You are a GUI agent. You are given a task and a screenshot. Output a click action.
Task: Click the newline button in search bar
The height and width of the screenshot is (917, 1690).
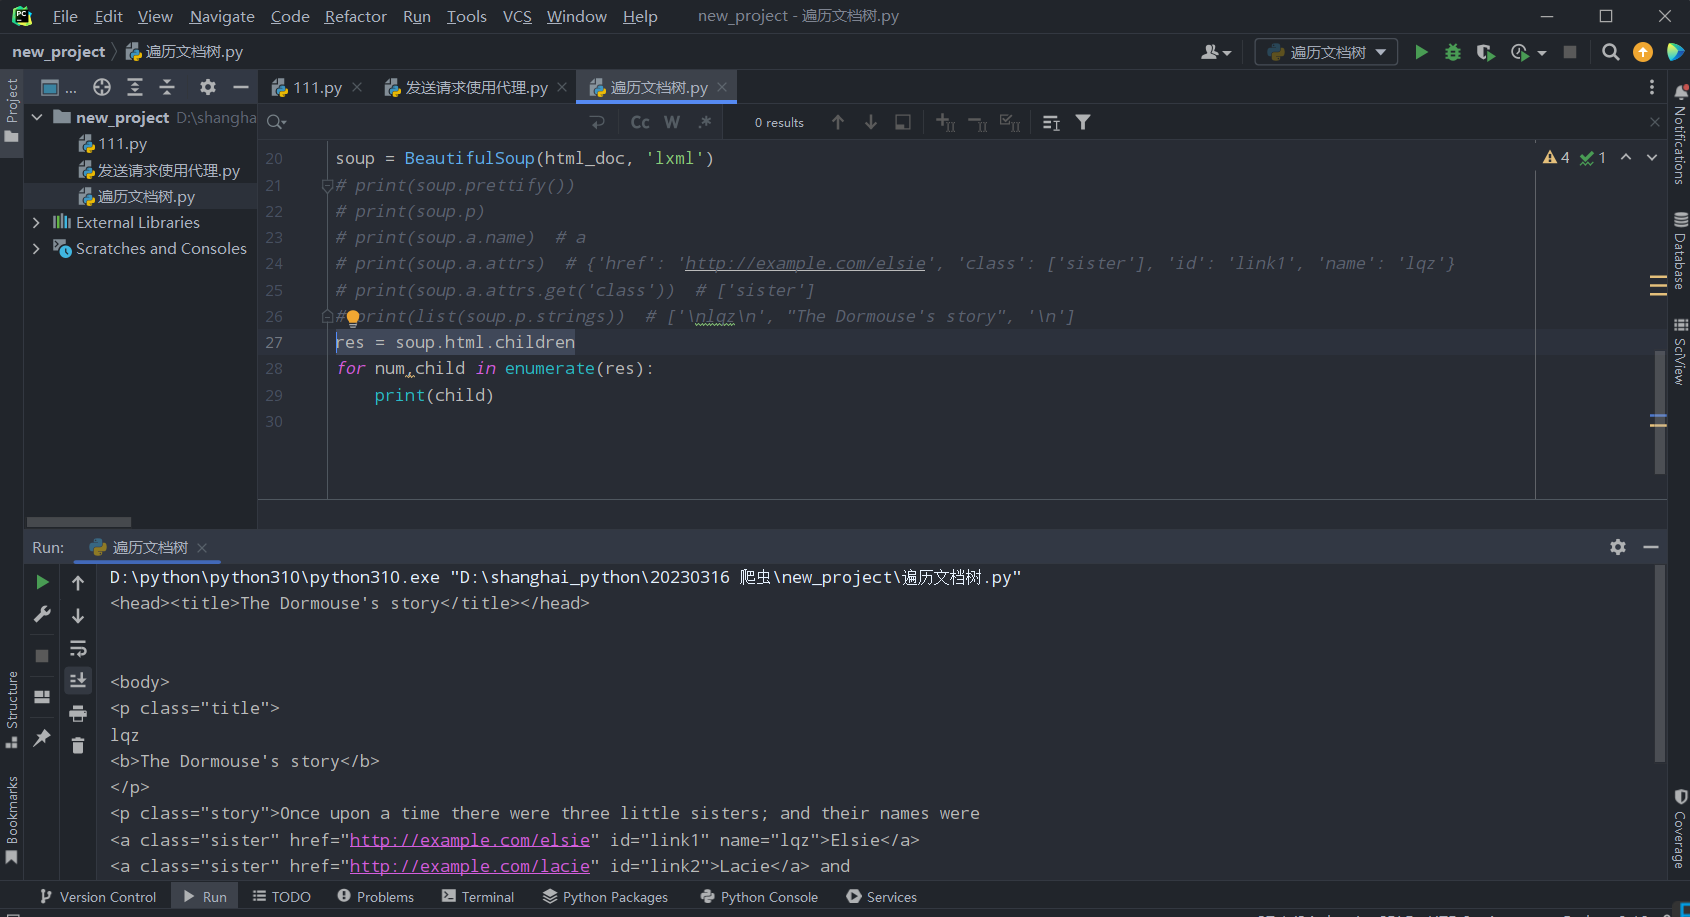[598, 122]
